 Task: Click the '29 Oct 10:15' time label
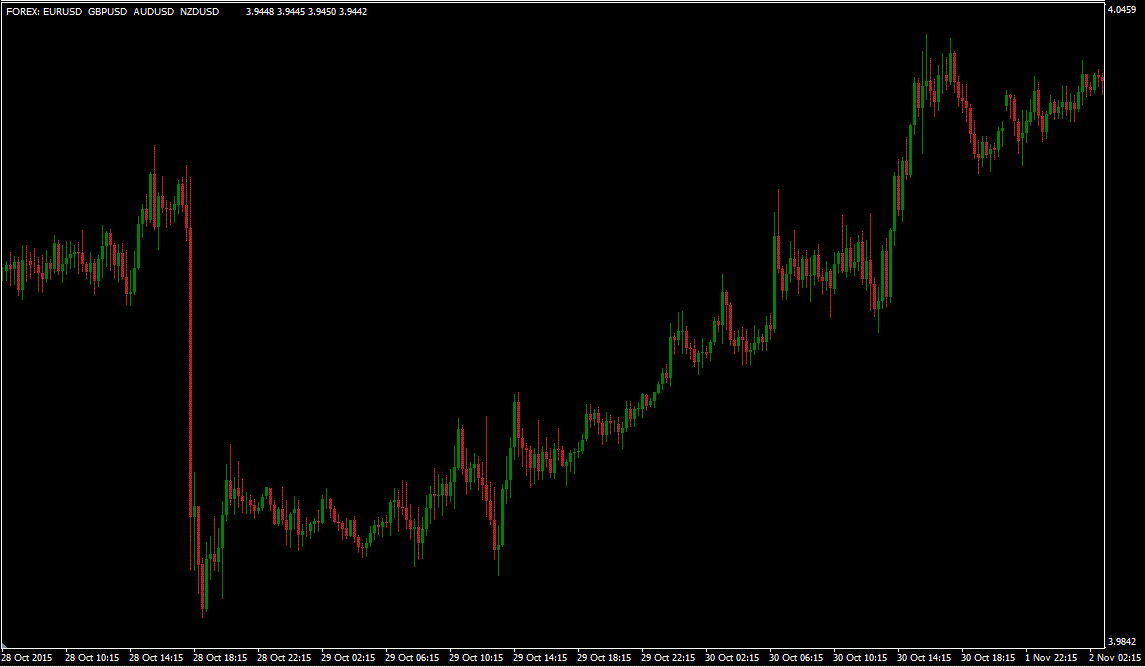tap(477, 658)
